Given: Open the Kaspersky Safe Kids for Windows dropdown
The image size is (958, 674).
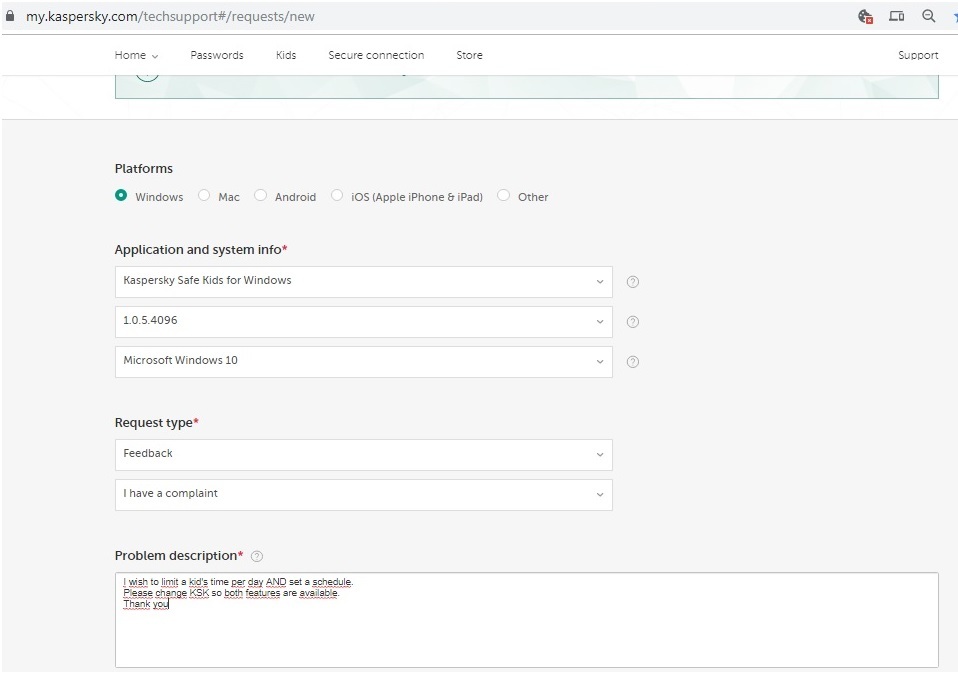Looking at the screenshot, I should click(x=363, y=281).
